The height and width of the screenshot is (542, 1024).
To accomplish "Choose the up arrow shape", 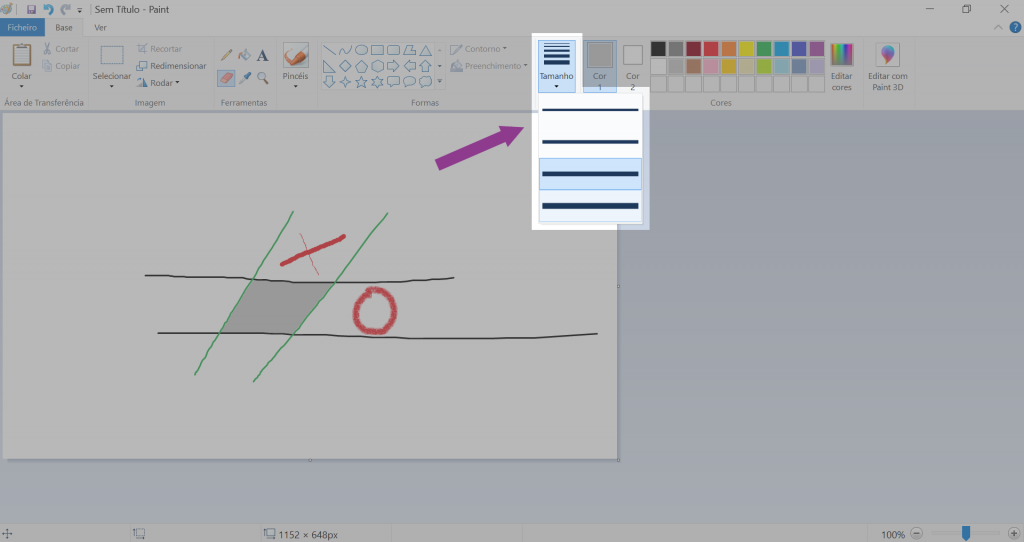I will (425, 66).
